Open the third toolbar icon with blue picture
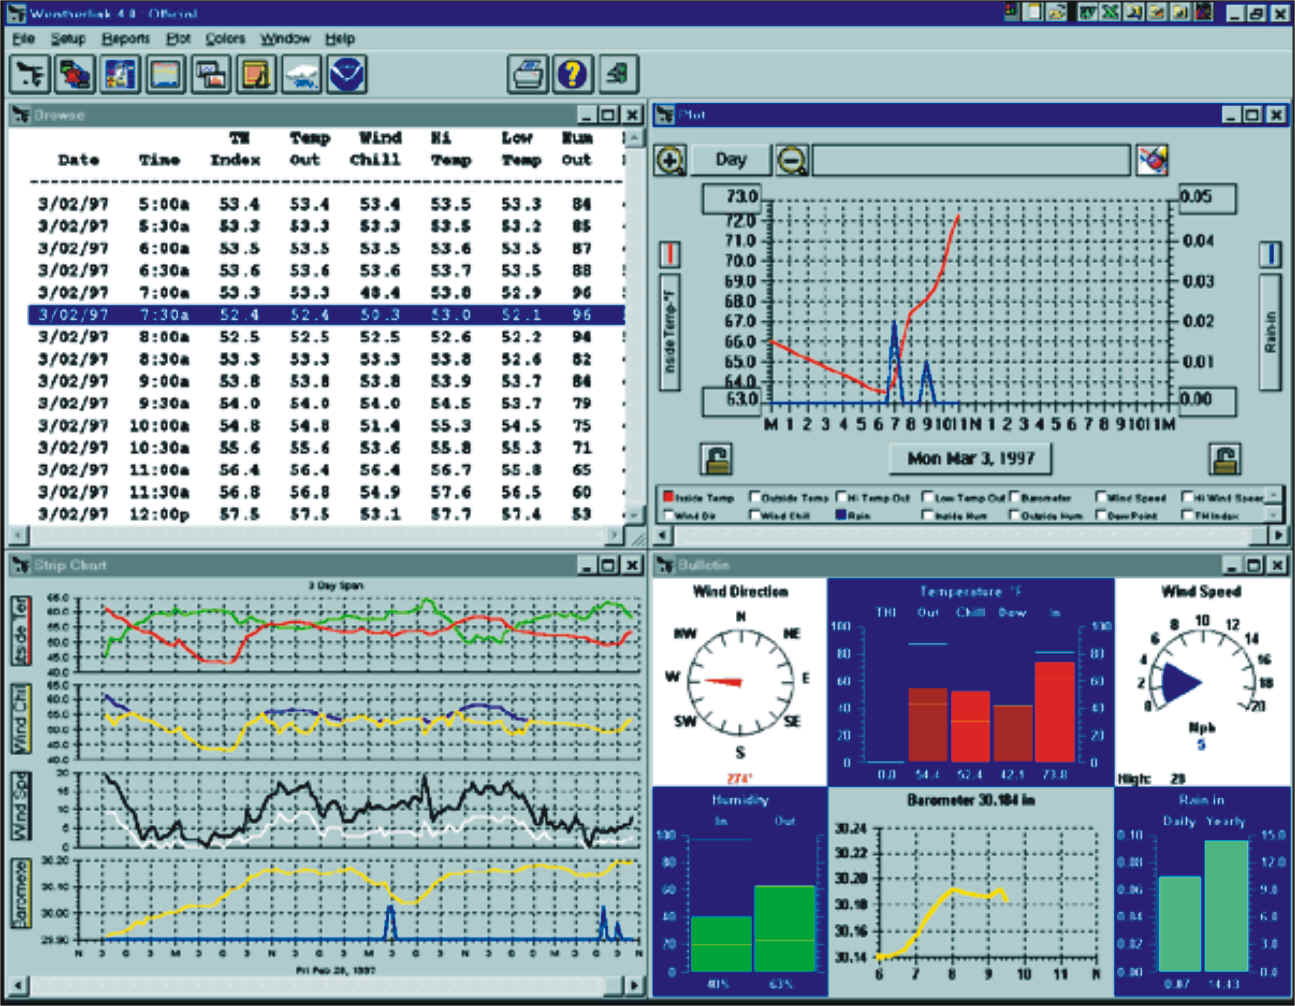 tap(120, 74)
